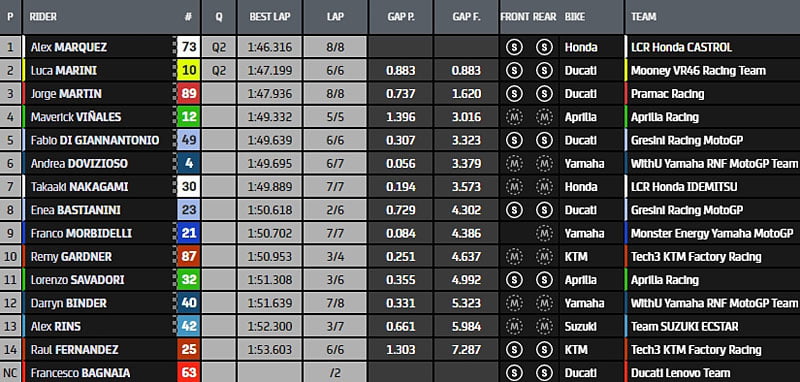This screenshot has height=382, width=800.
Task: Click Alex Marquez's front soft tyre icon
Action: (x=514, y=47)
